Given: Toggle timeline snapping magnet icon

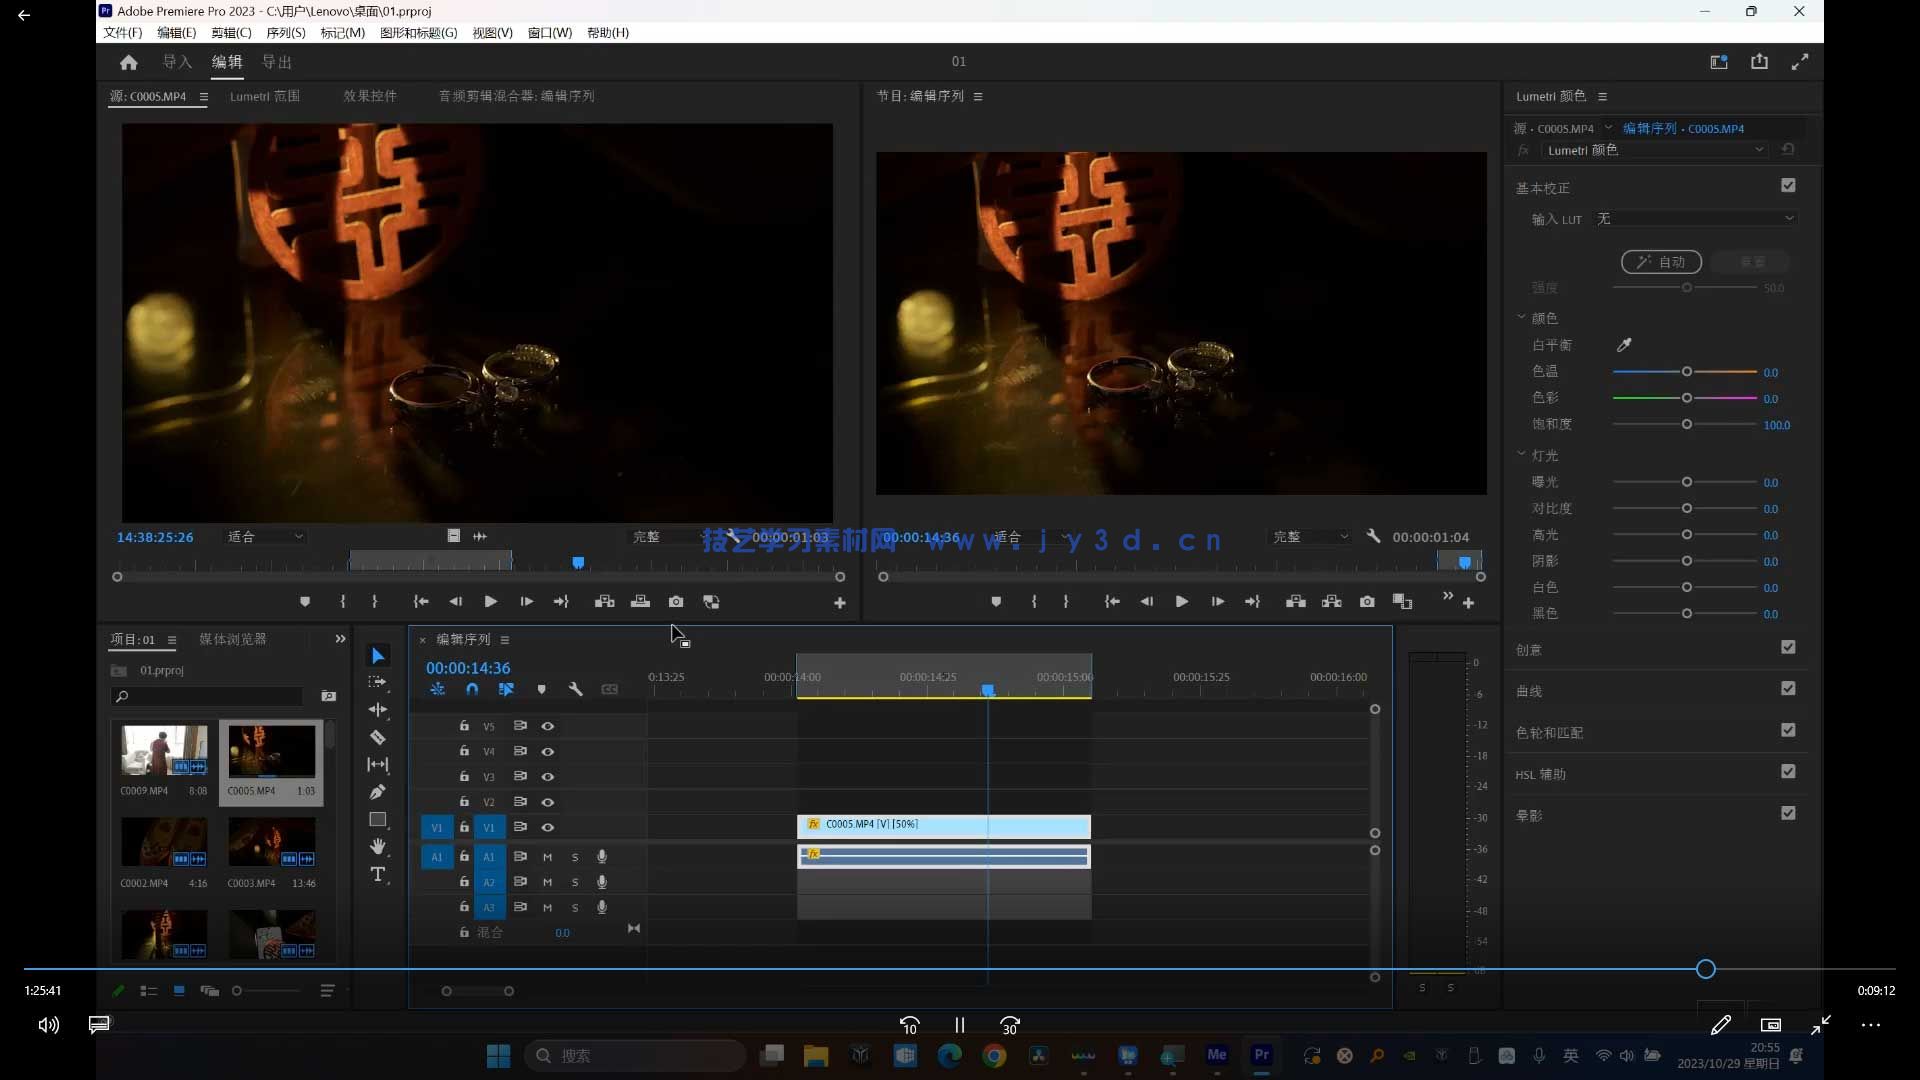Looking at the screenshot, I should [x=472, y=690].
